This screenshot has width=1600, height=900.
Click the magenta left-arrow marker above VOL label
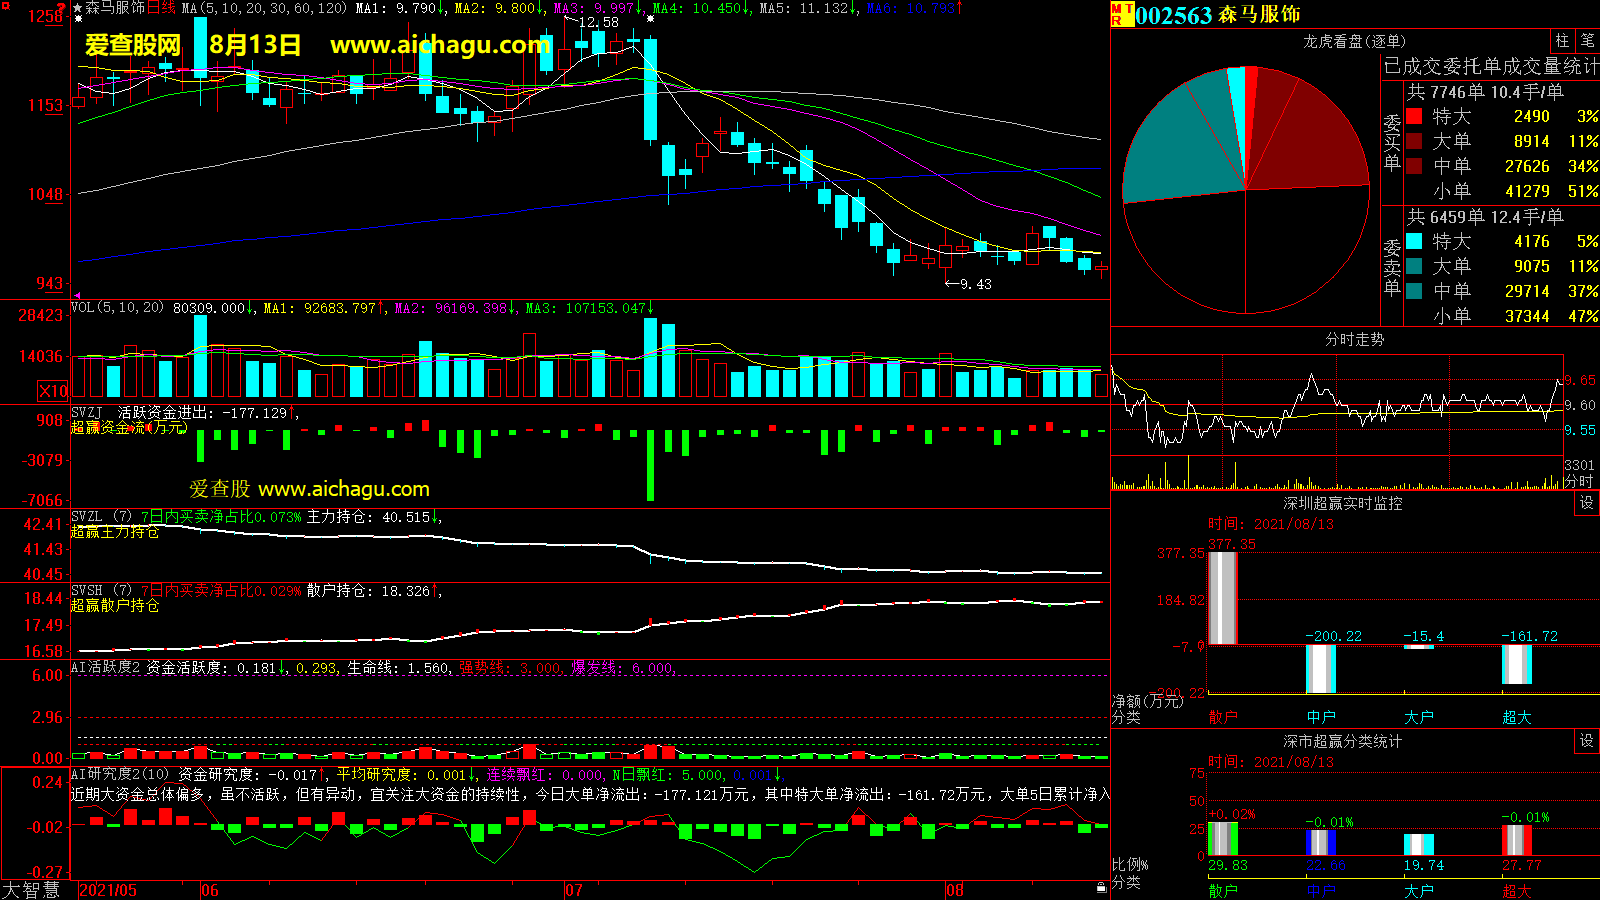[76, 296]
